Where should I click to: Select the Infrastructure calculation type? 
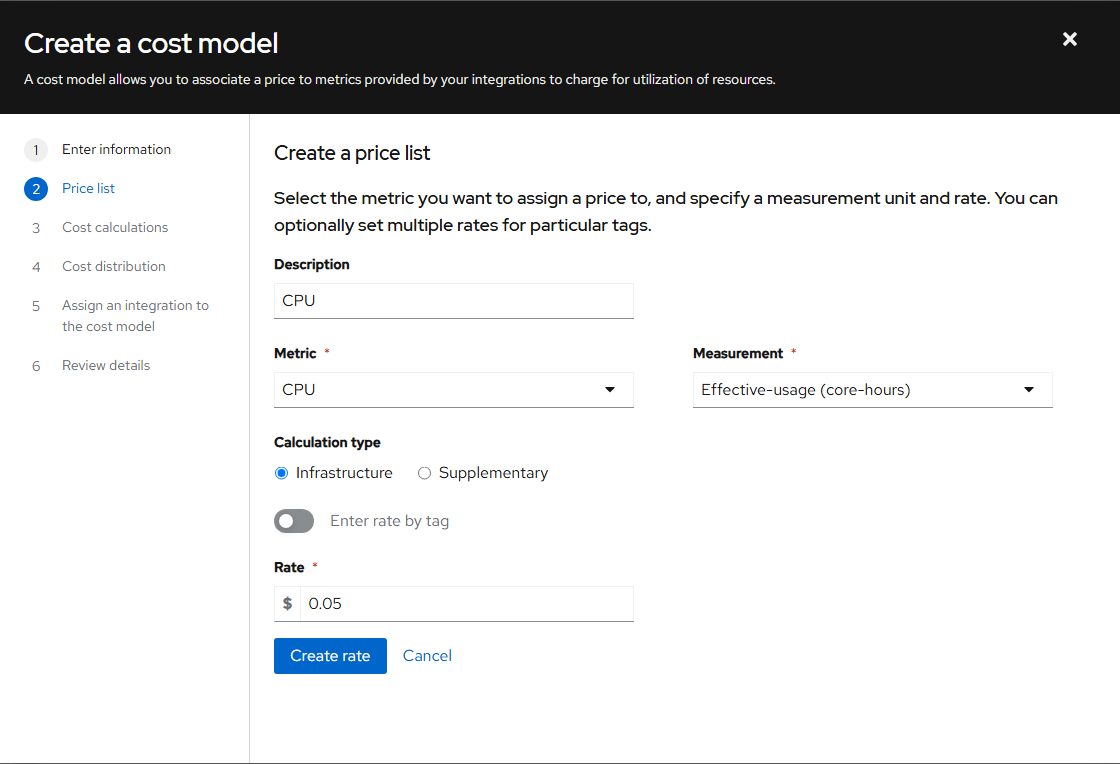[x=281, y=473]
